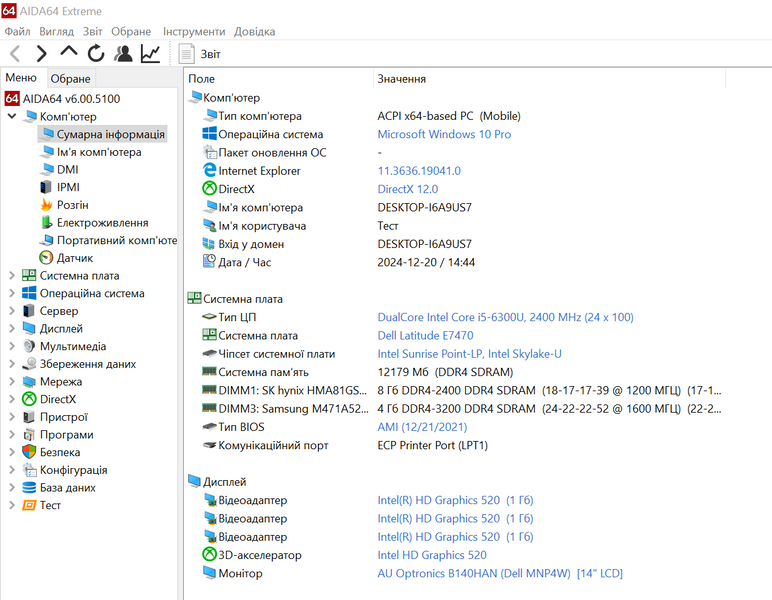This screenshot has height=600, width=772.
Task: Click the Internet Explorer row icon
Action: pos(209,170)
